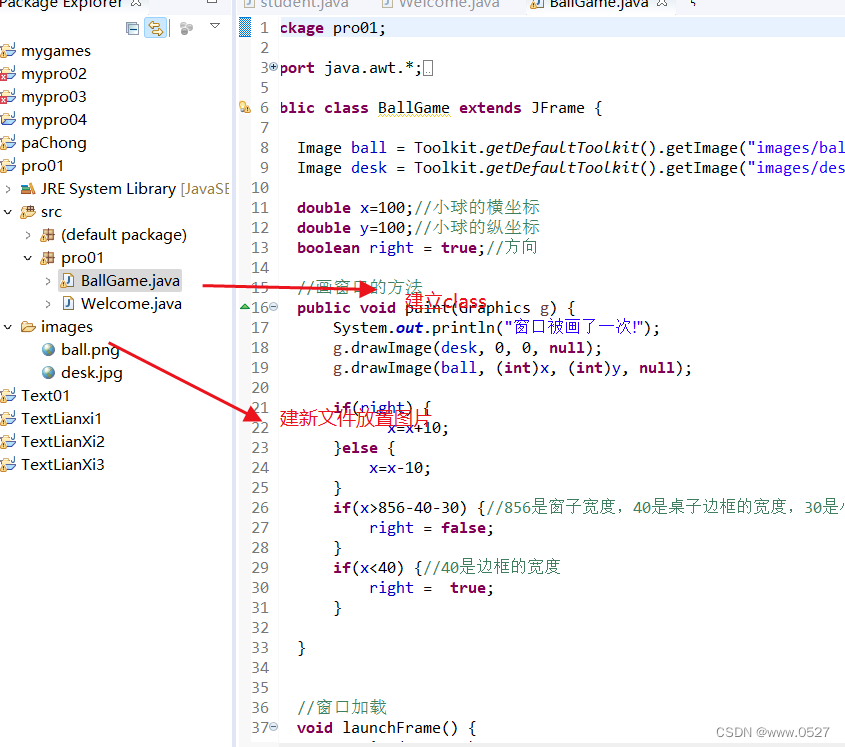Click the warning marker on line 6
The width and height of the screenshot is (845, 747).
(245, 107)
